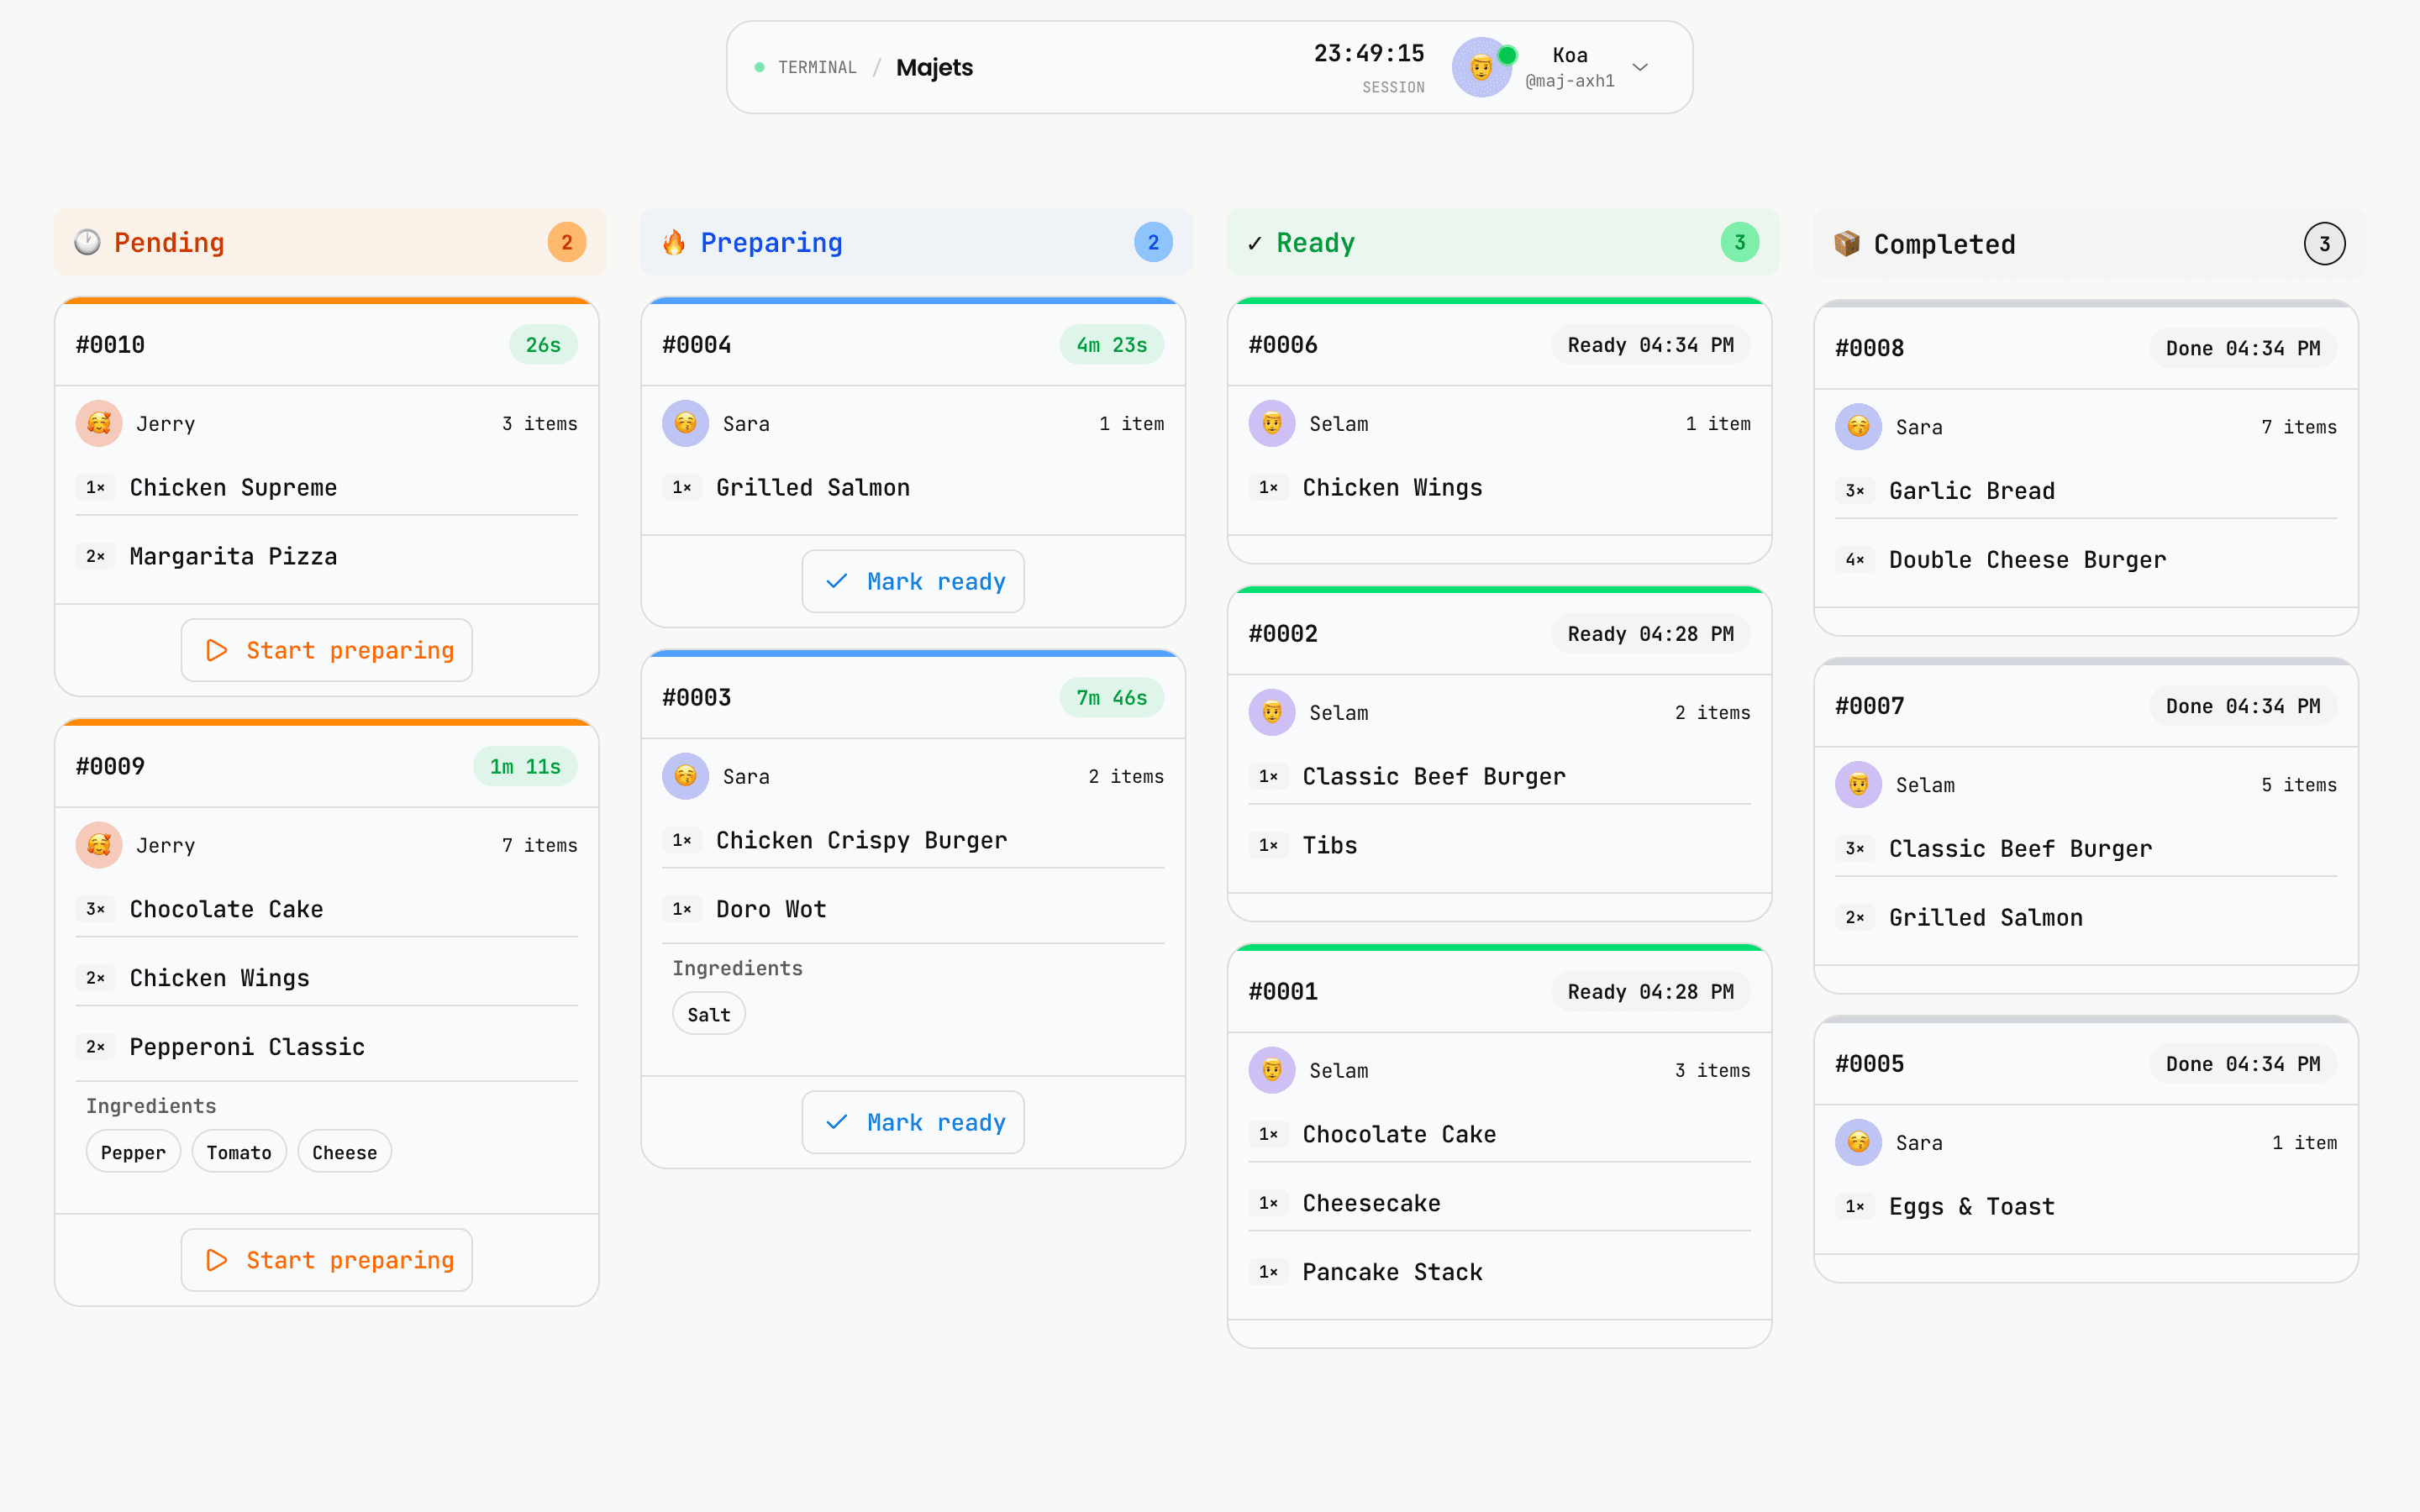Click Selam's avatar on order #0002

tap(1272, 712)
